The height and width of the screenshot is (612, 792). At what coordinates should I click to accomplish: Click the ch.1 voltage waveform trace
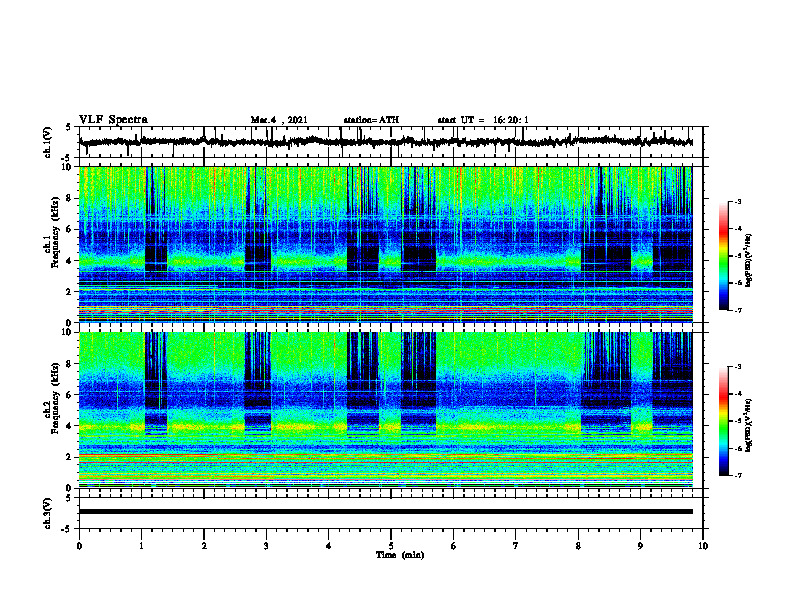point(385,142)
